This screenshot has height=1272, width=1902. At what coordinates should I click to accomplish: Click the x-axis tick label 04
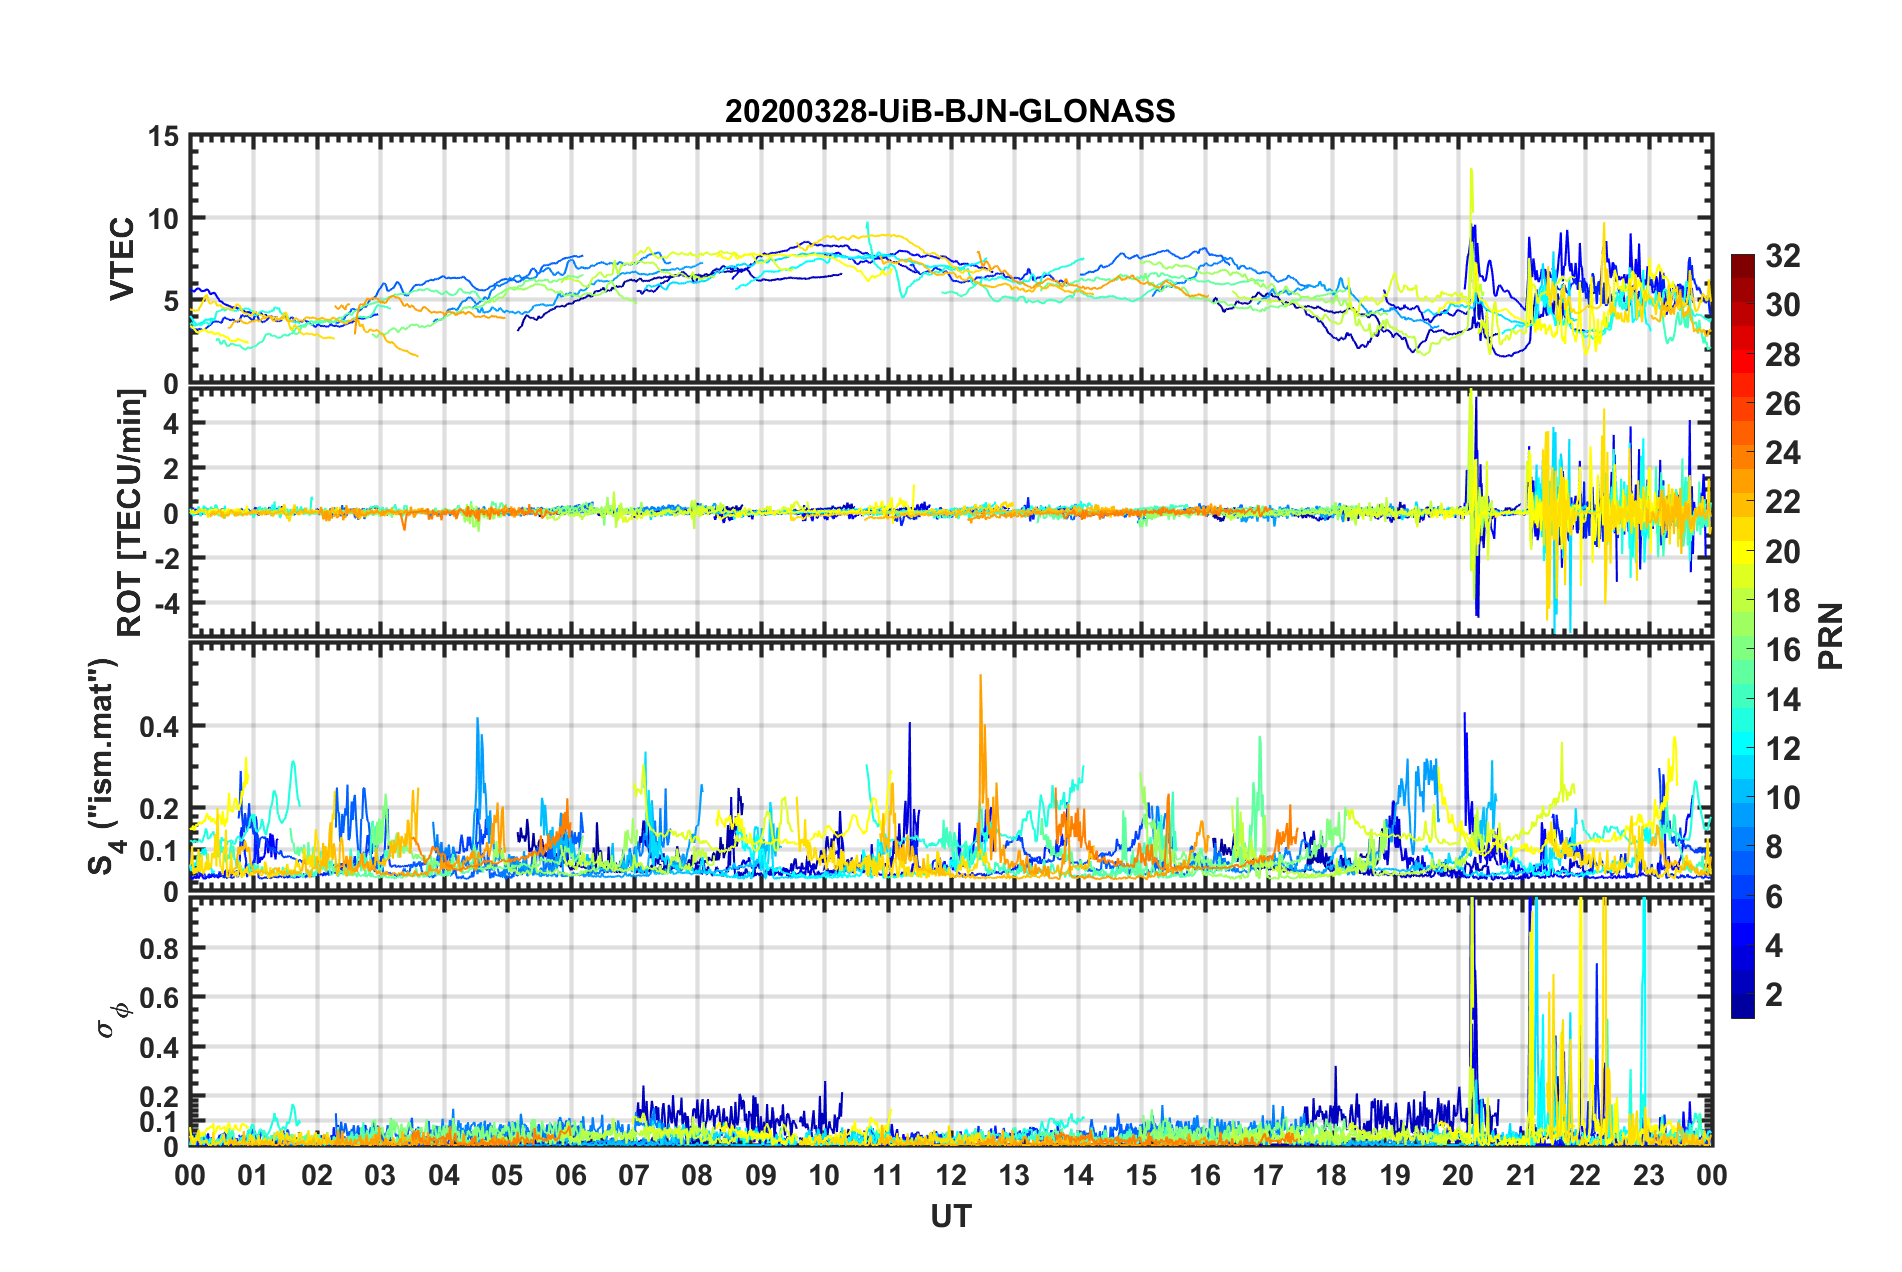(x=444, y=1175)
